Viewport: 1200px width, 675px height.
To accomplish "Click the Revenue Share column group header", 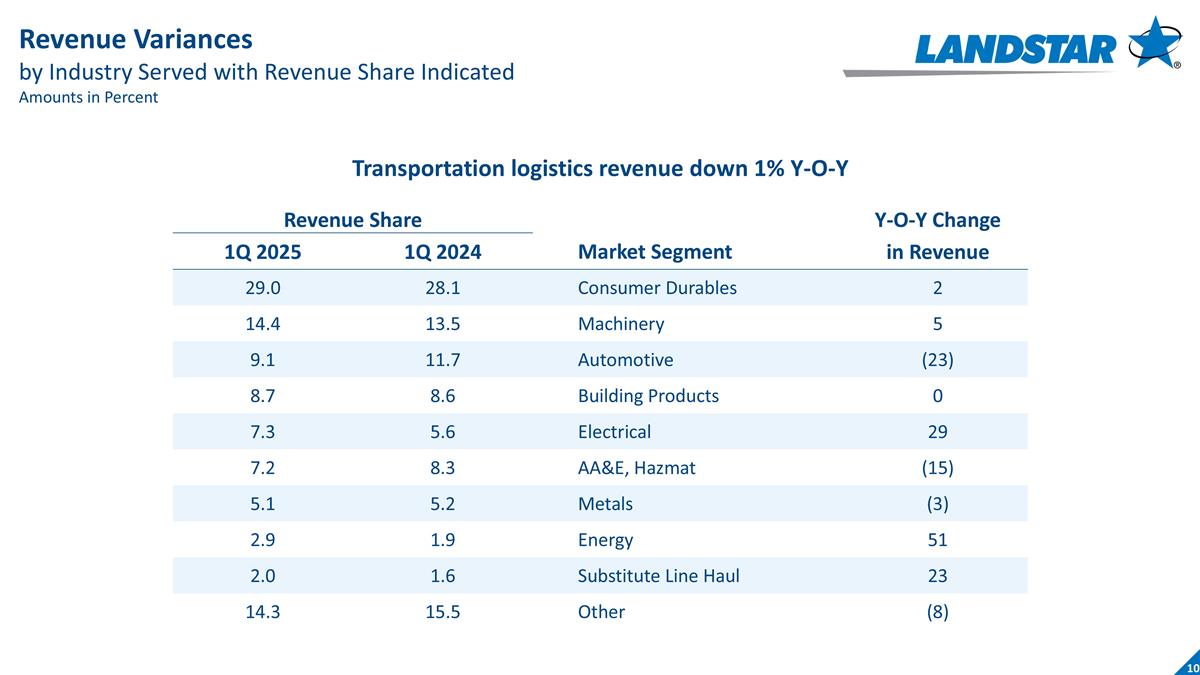I will 352,220.
